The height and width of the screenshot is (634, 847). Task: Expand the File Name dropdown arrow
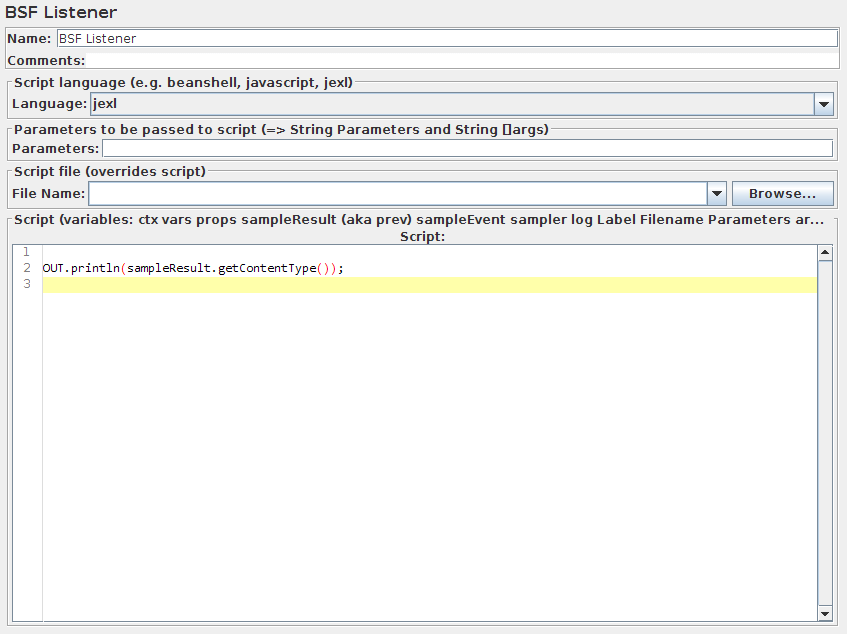tap(716, 193)
